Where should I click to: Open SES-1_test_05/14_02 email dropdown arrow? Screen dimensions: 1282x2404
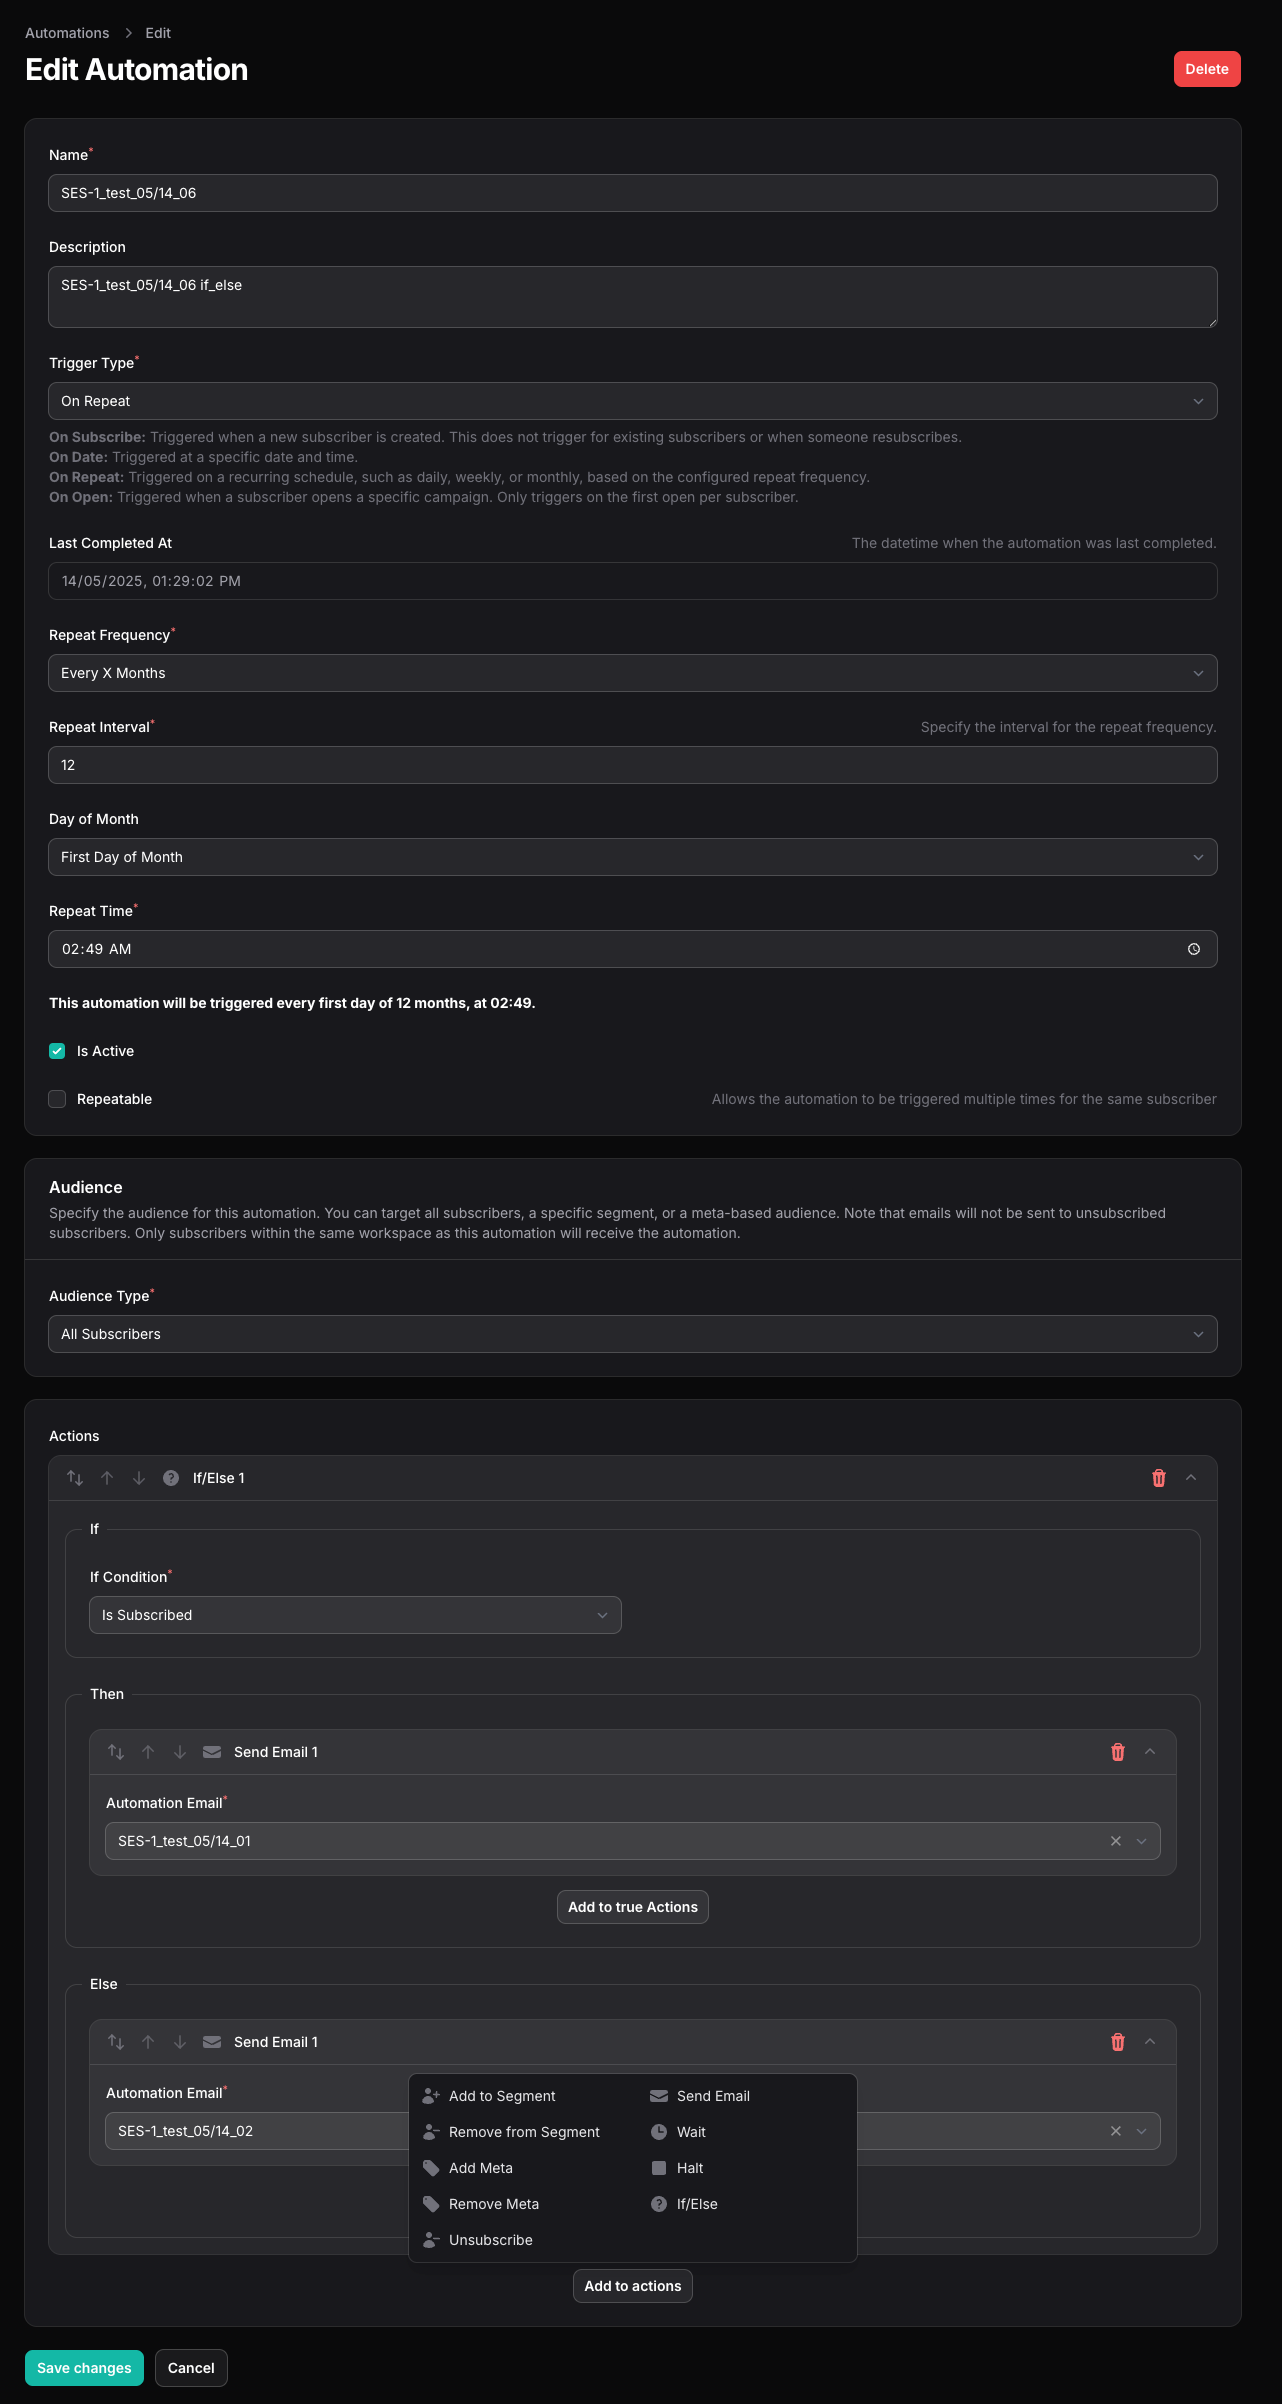(1142, 2131)
